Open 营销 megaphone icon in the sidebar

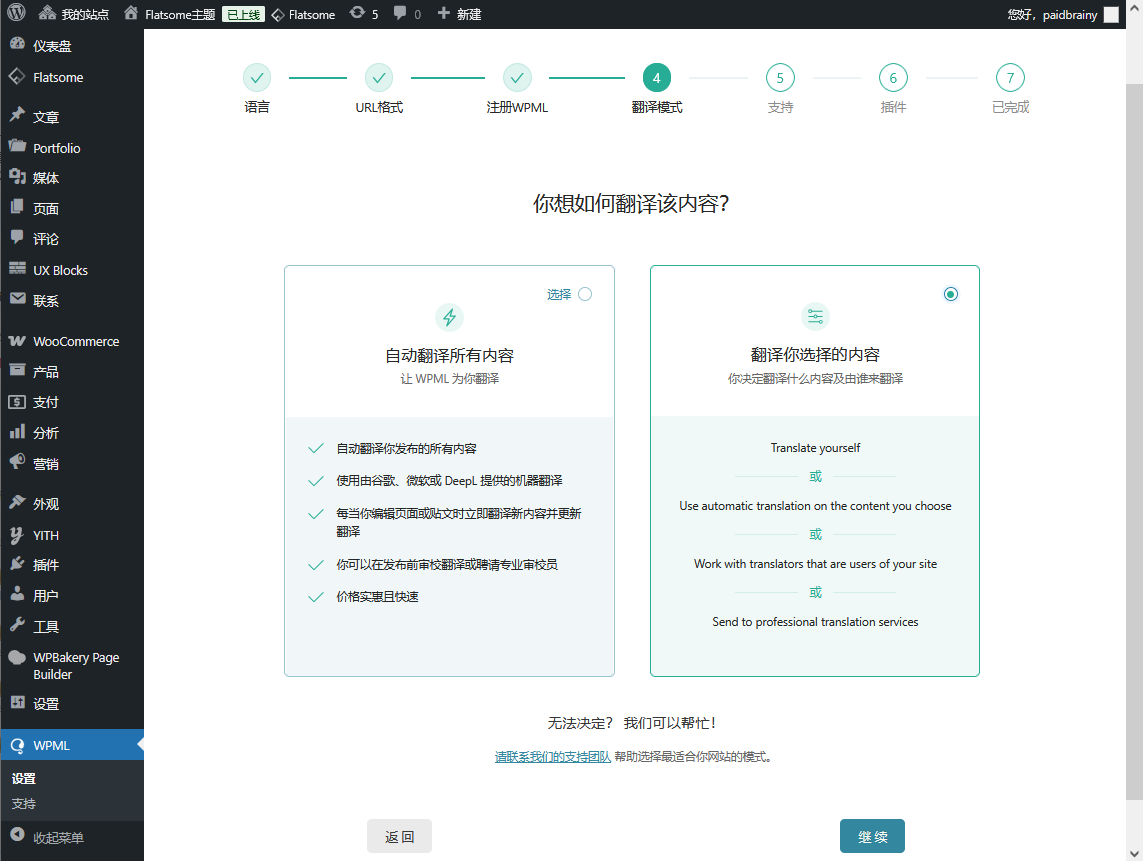17,462
